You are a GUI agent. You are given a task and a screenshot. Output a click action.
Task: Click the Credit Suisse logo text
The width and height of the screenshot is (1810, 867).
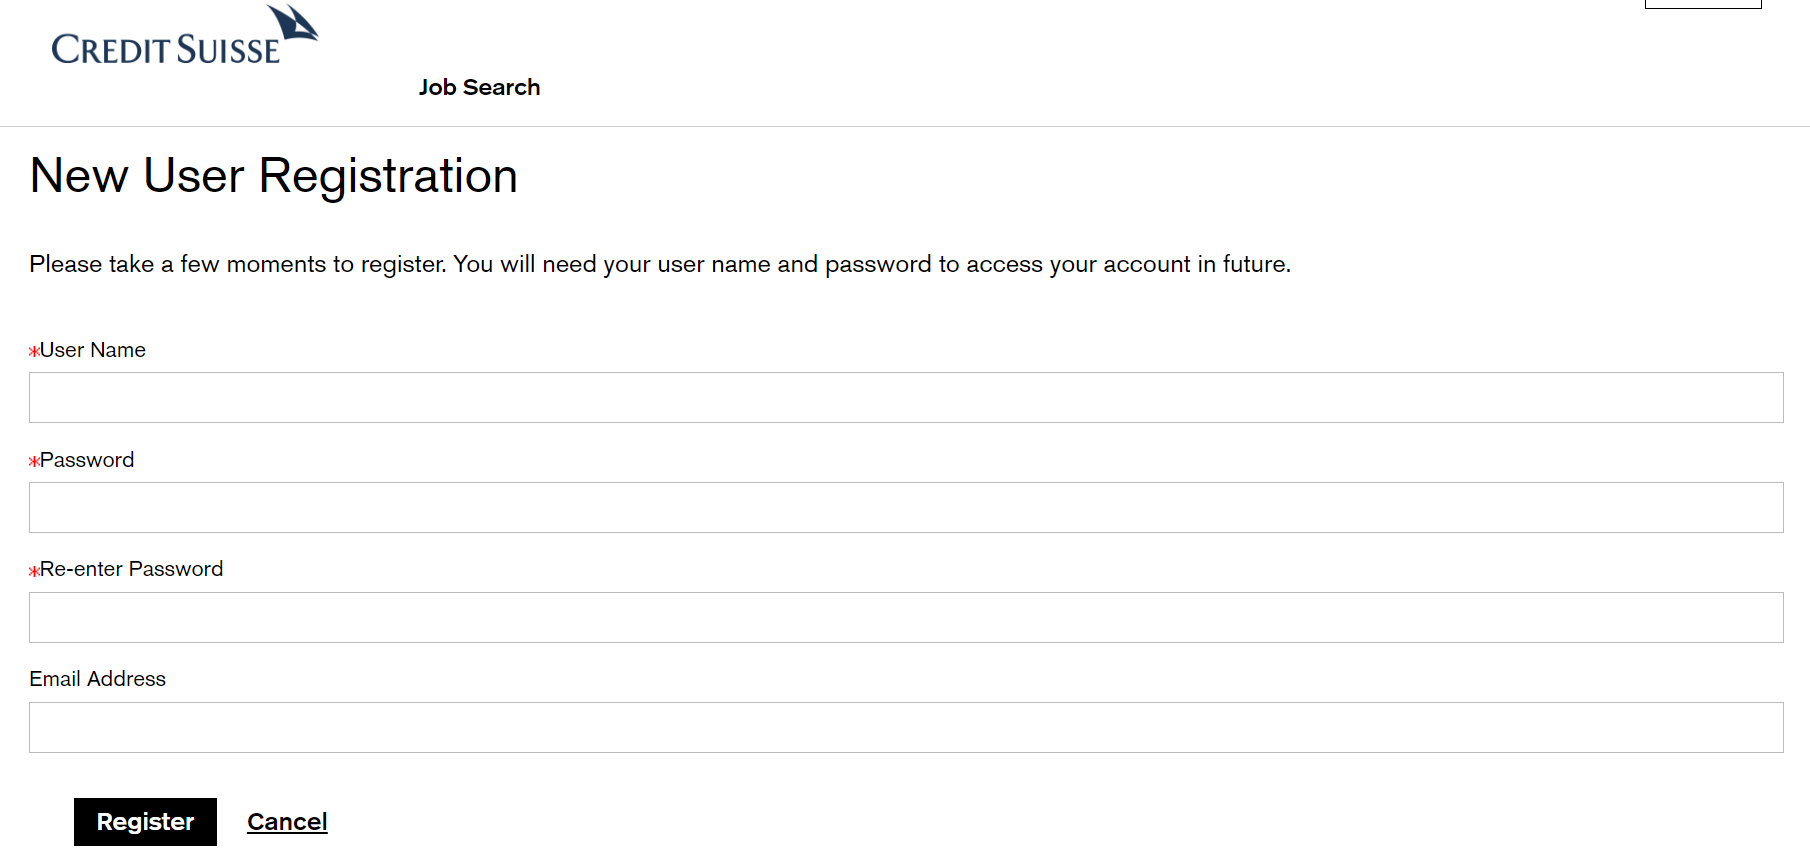tap(166, 50)
